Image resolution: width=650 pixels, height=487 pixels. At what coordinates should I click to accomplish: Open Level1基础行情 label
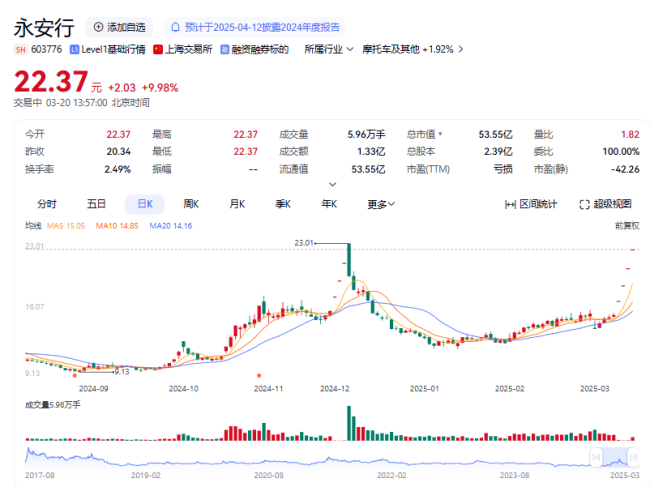click(113, 50)
